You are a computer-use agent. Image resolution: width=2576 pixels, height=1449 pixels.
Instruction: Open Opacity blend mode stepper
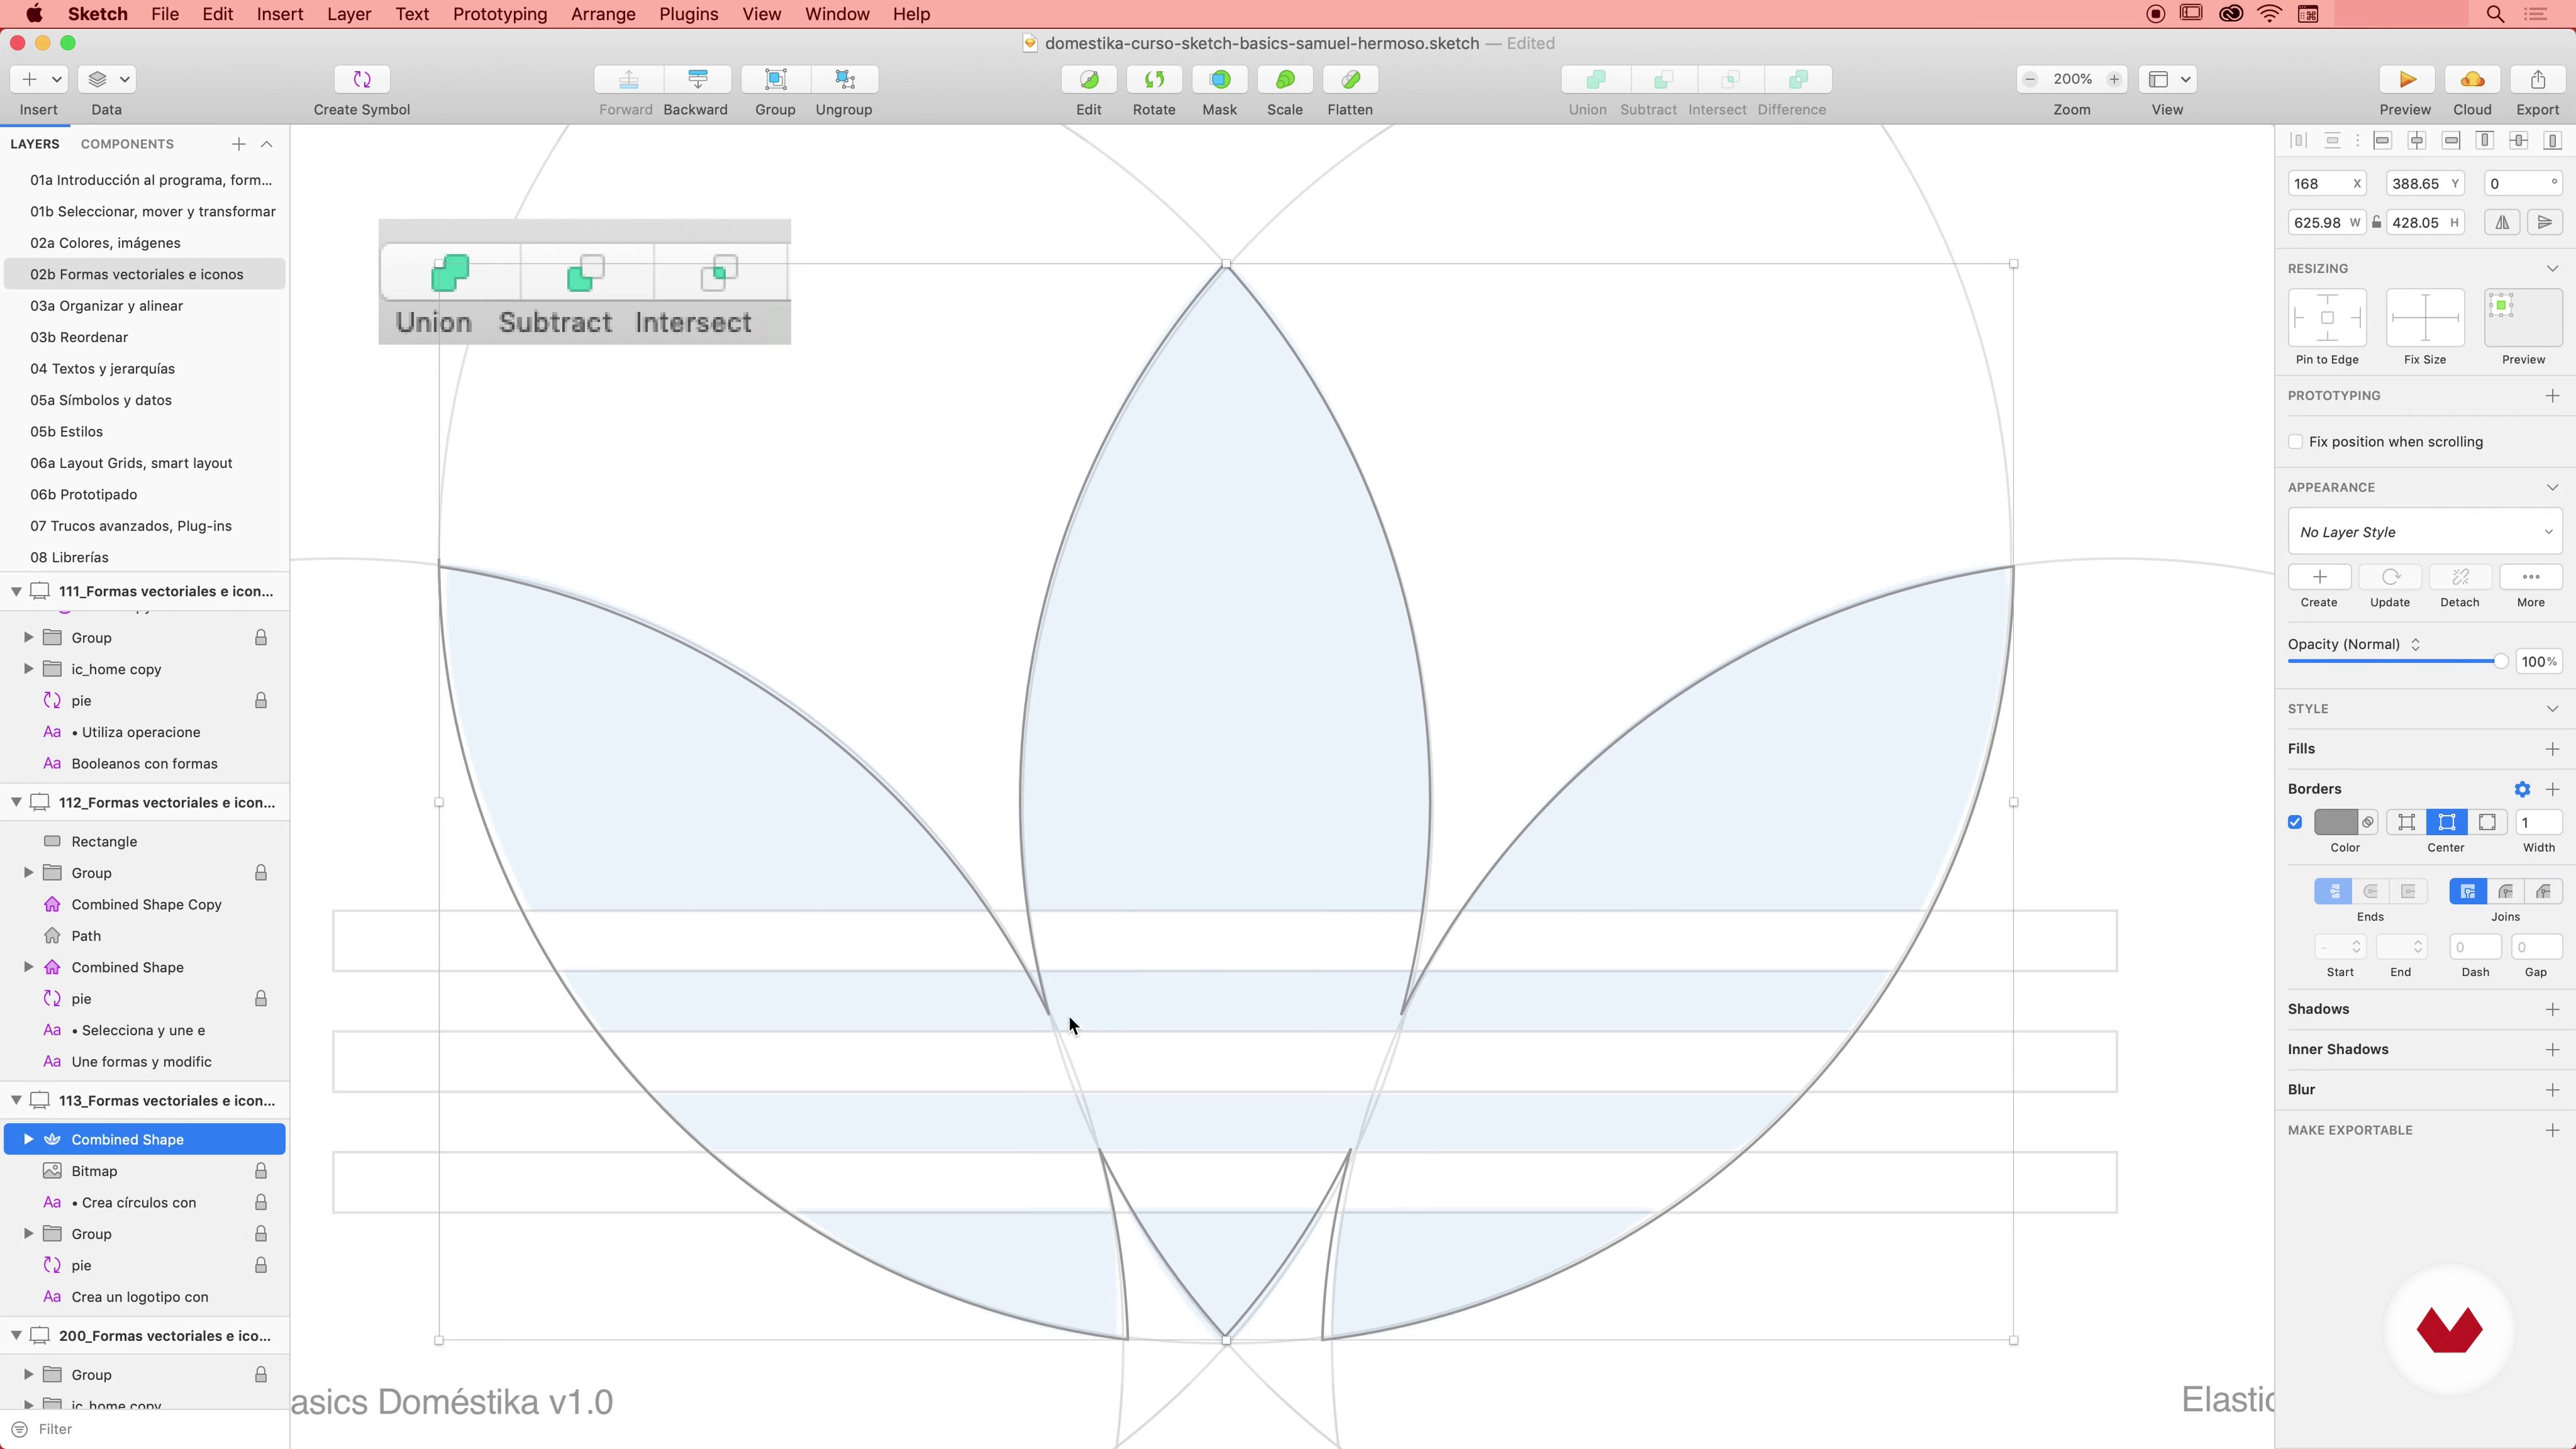[x=2415, y=644]
